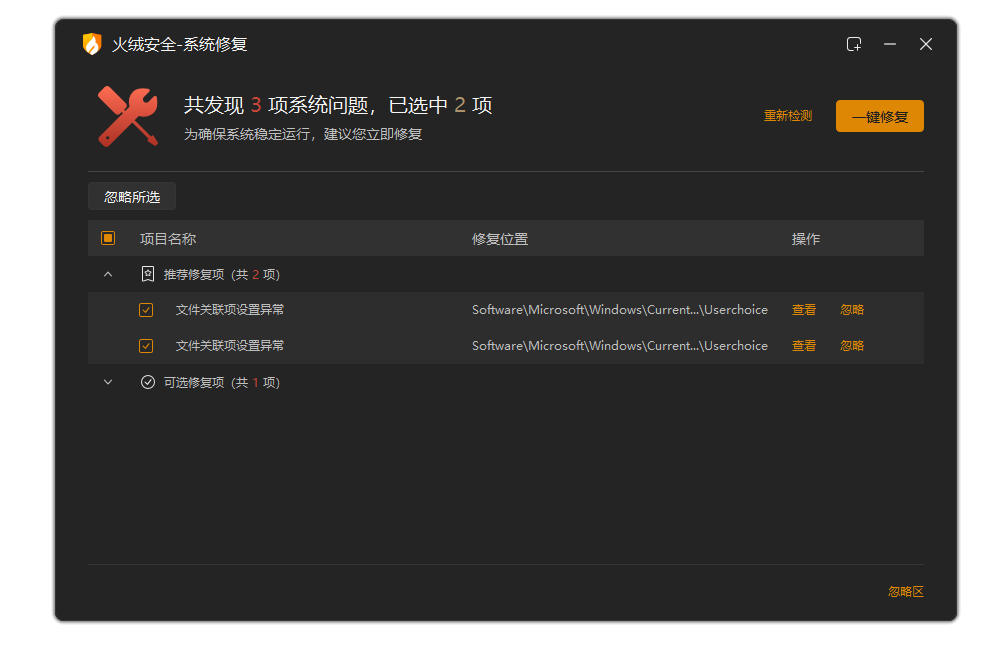
Task: Click the red wrench and screwdriver icon
Action: point(128,117)
